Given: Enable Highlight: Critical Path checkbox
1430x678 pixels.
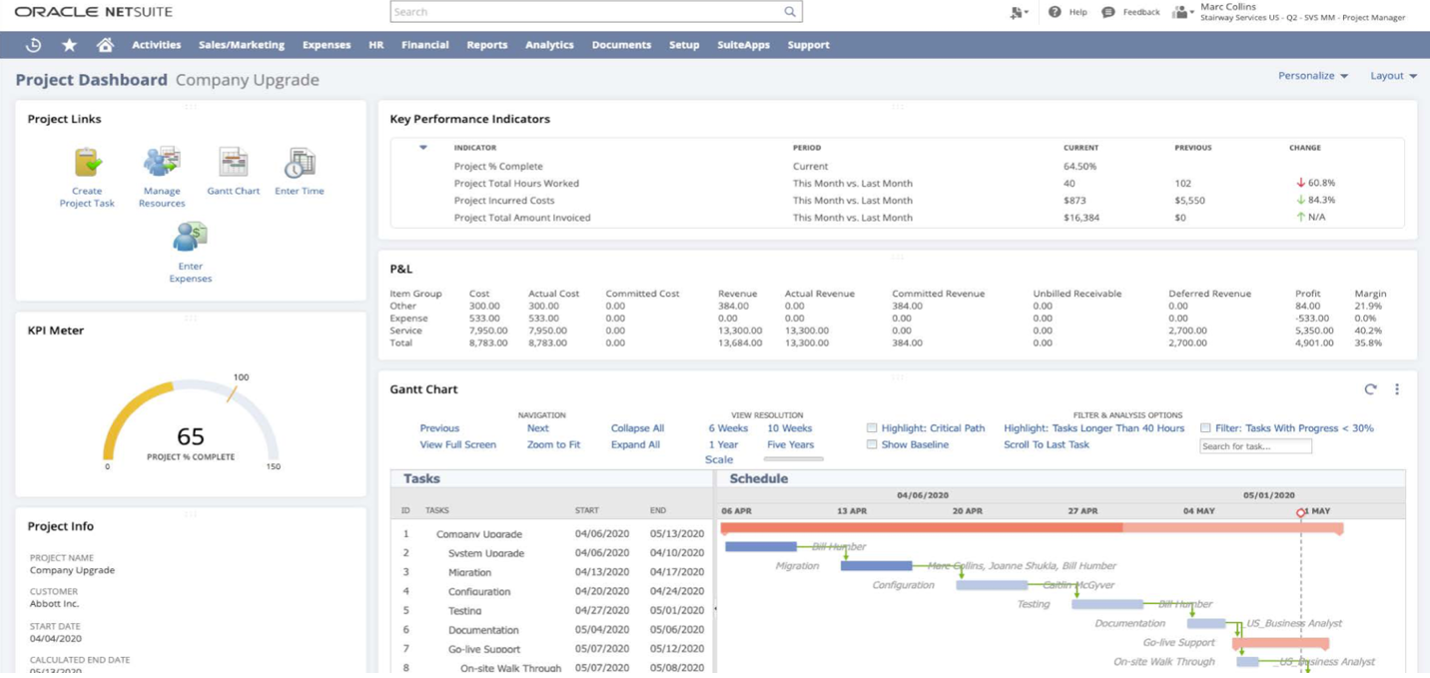Looking at the screenshot, I should click(870, 427).
